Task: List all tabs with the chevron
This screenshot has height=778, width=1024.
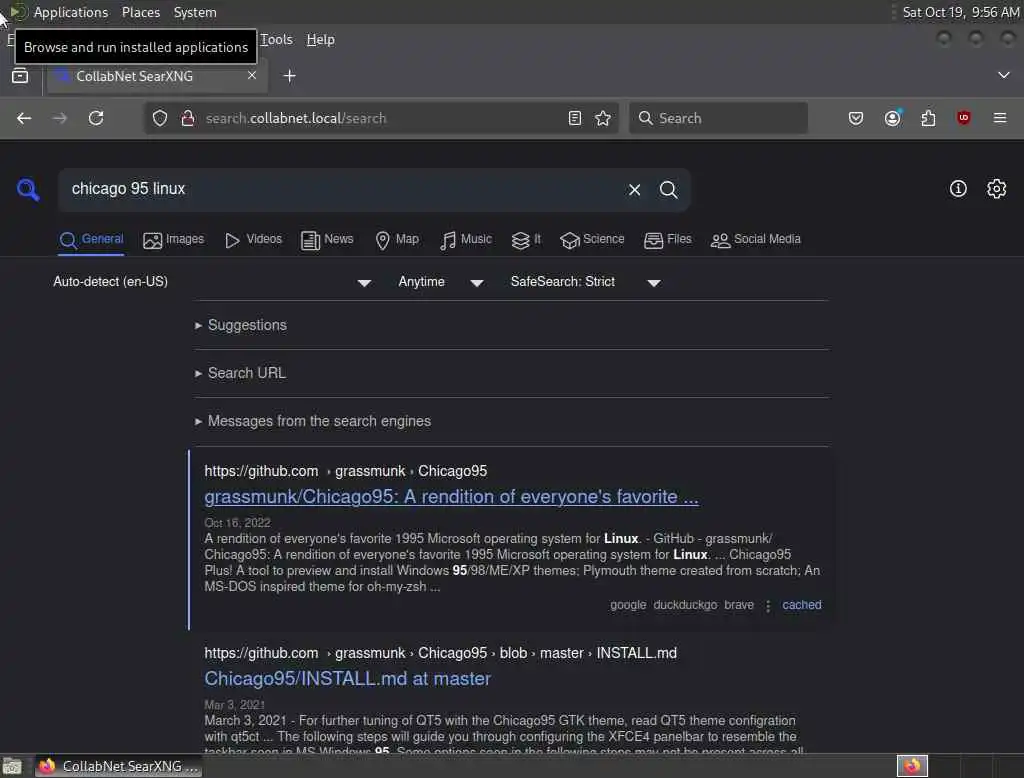Action: [x=1003, y=75]
